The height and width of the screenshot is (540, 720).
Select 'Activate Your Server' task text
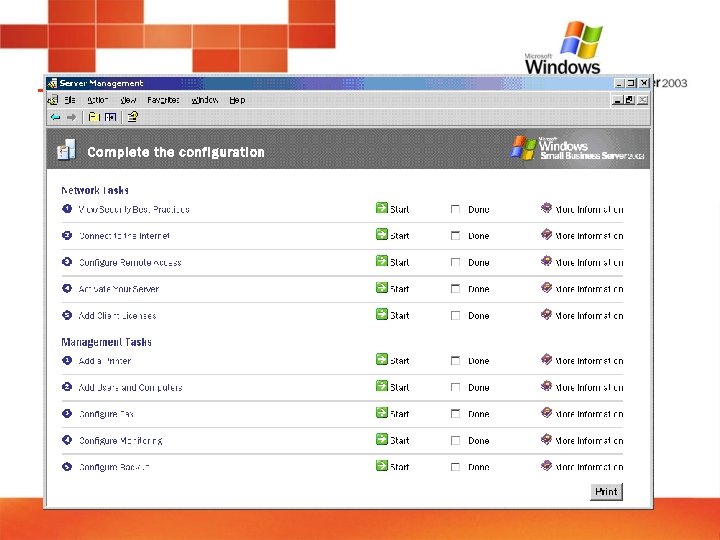(118, 289)
